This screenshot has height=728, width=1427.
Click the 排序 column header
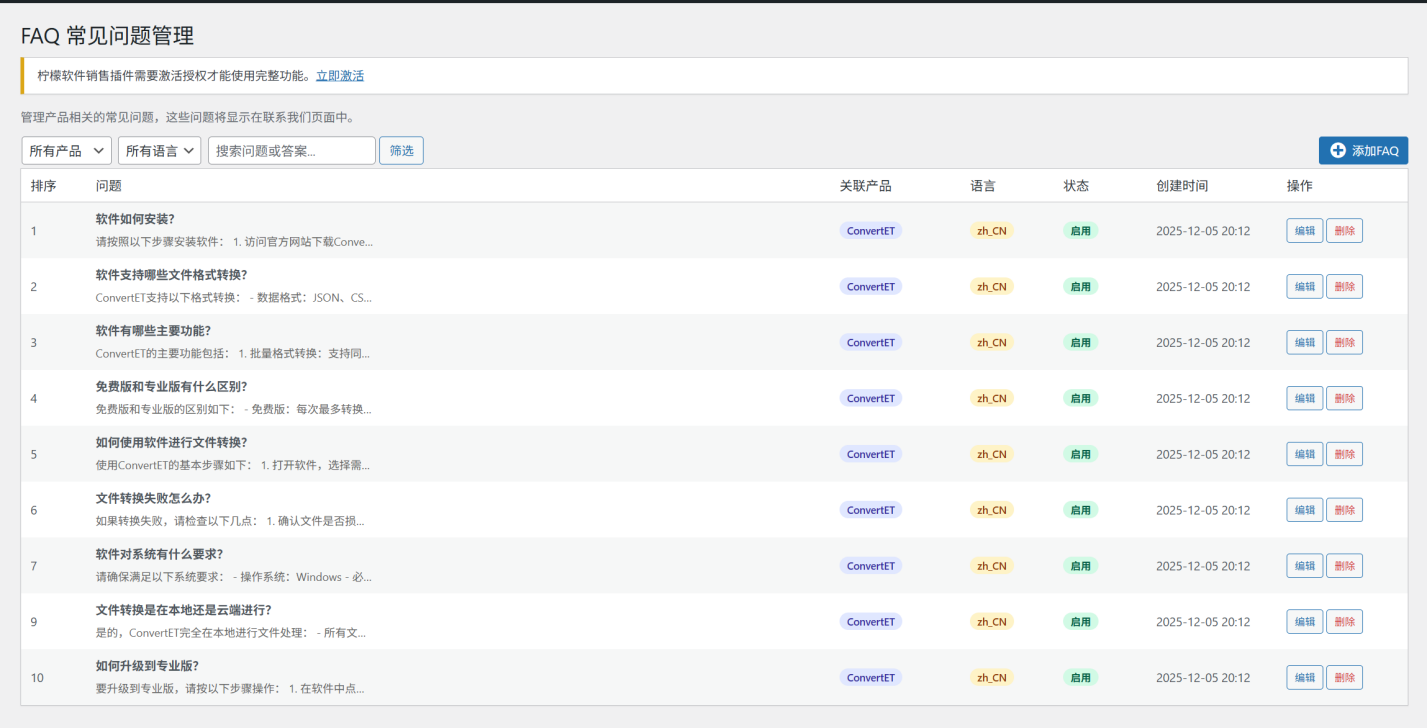[x=43, y=186]
